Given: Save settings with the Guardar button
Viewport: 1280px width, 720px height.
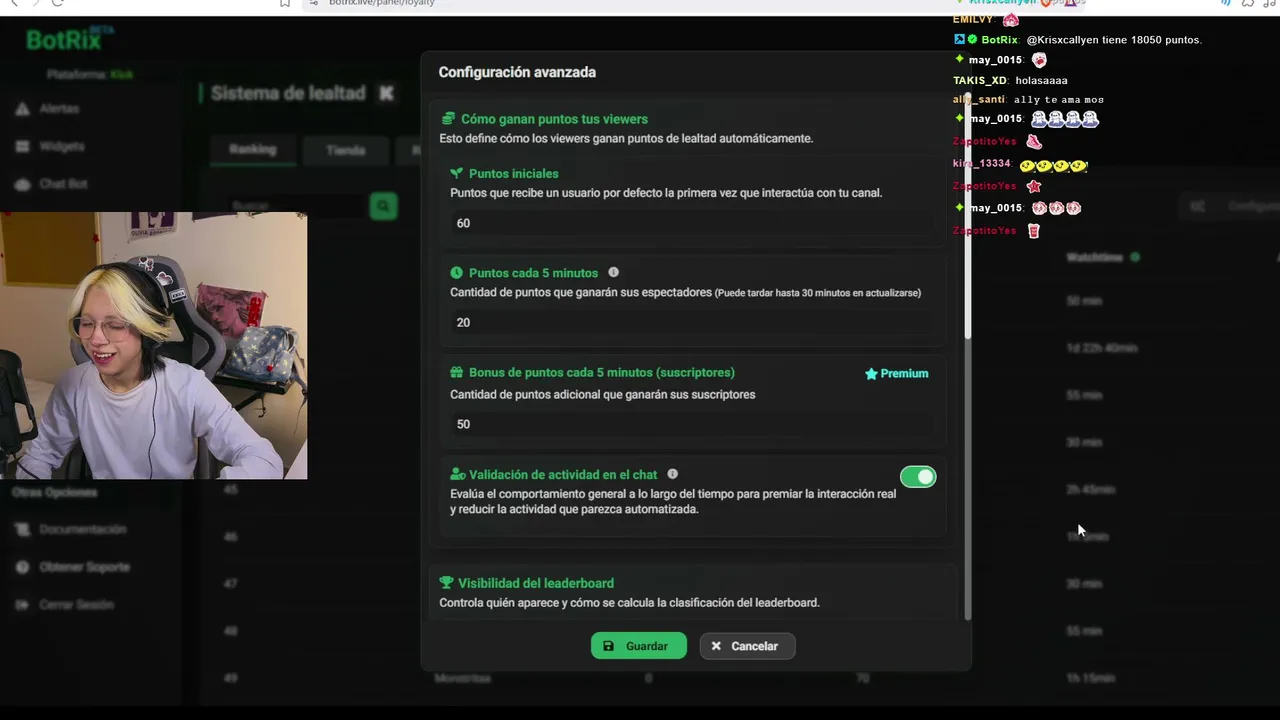Looking at the screenshot, I should (x=639, y=646).
